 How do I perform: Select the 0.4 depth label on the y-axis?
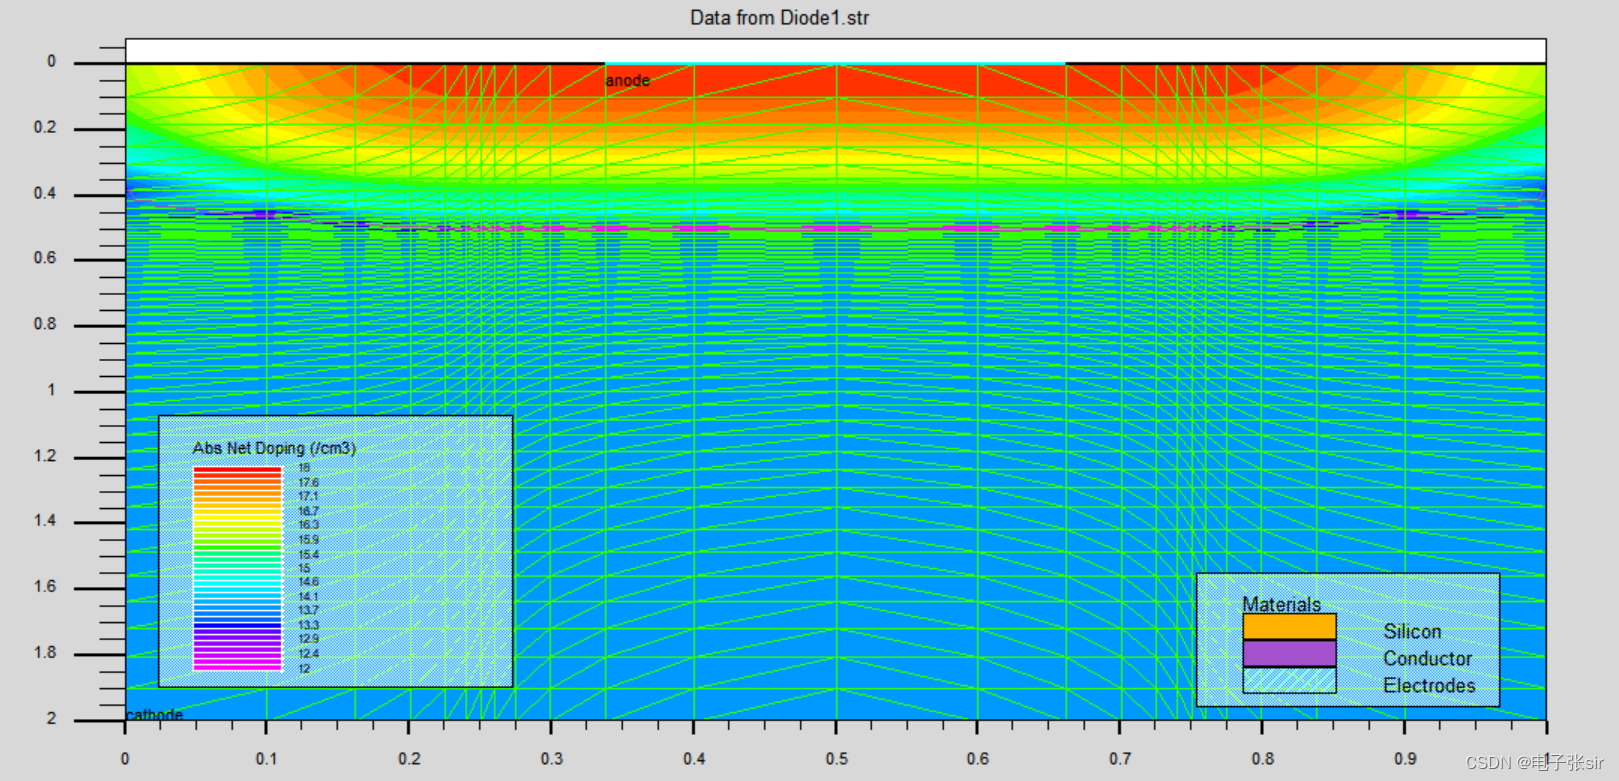(x=45, y=193)
